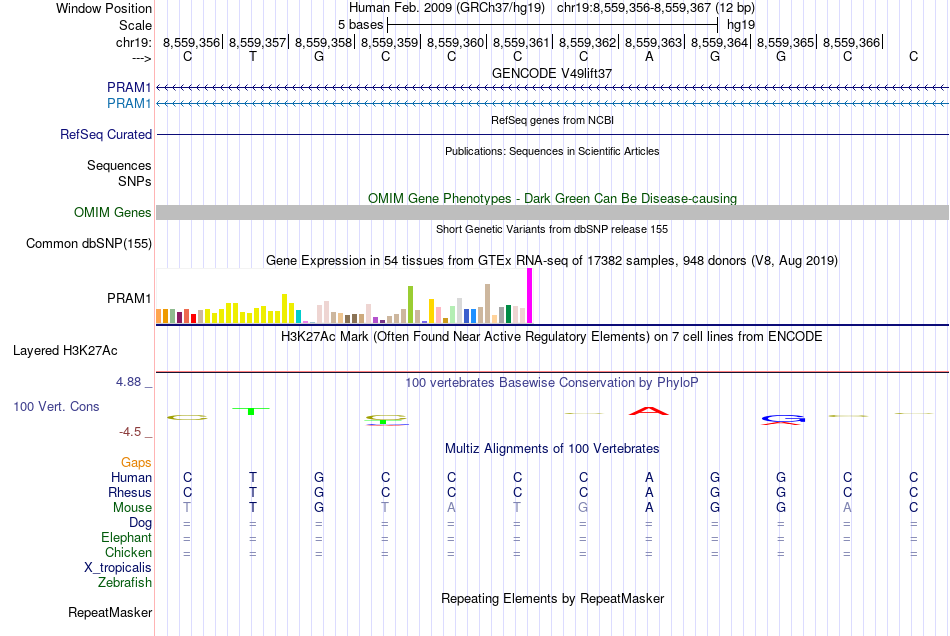Screen dimensions: 950x636
Task: Click the Sequences track label
Action: [x=119, y=165]
